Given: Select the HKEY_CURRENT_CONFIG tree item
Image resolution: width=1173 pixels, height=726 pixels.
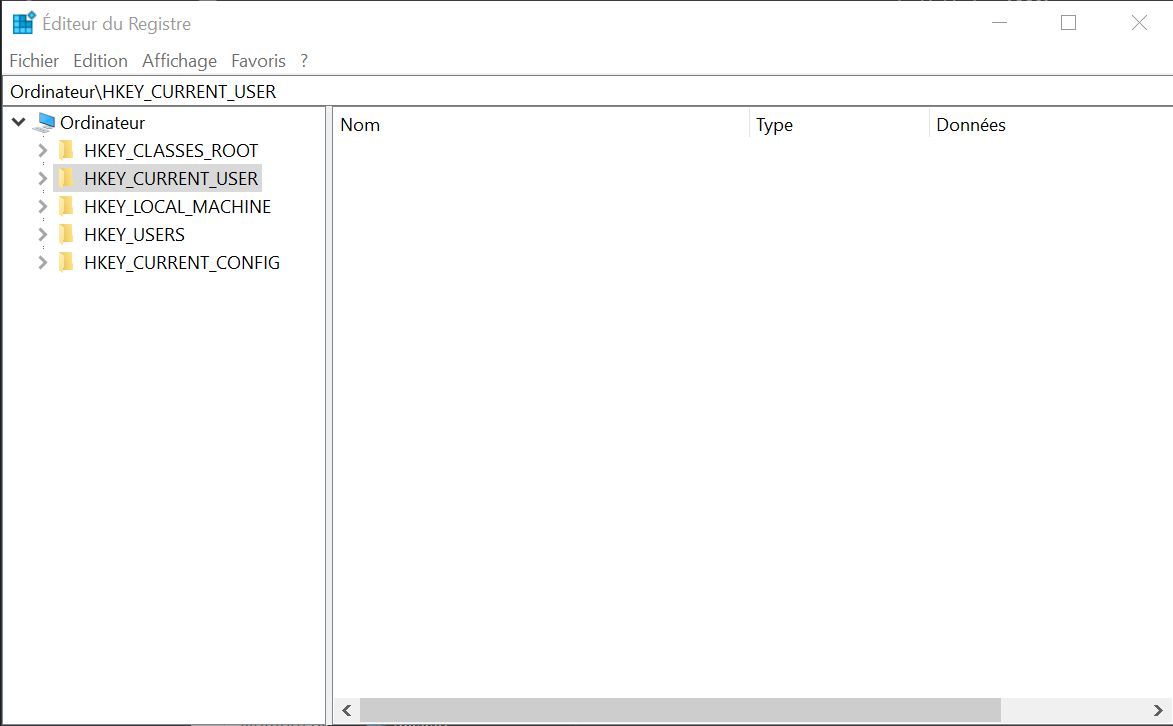Looking at the screenshot, I should [x=182, y=262].
